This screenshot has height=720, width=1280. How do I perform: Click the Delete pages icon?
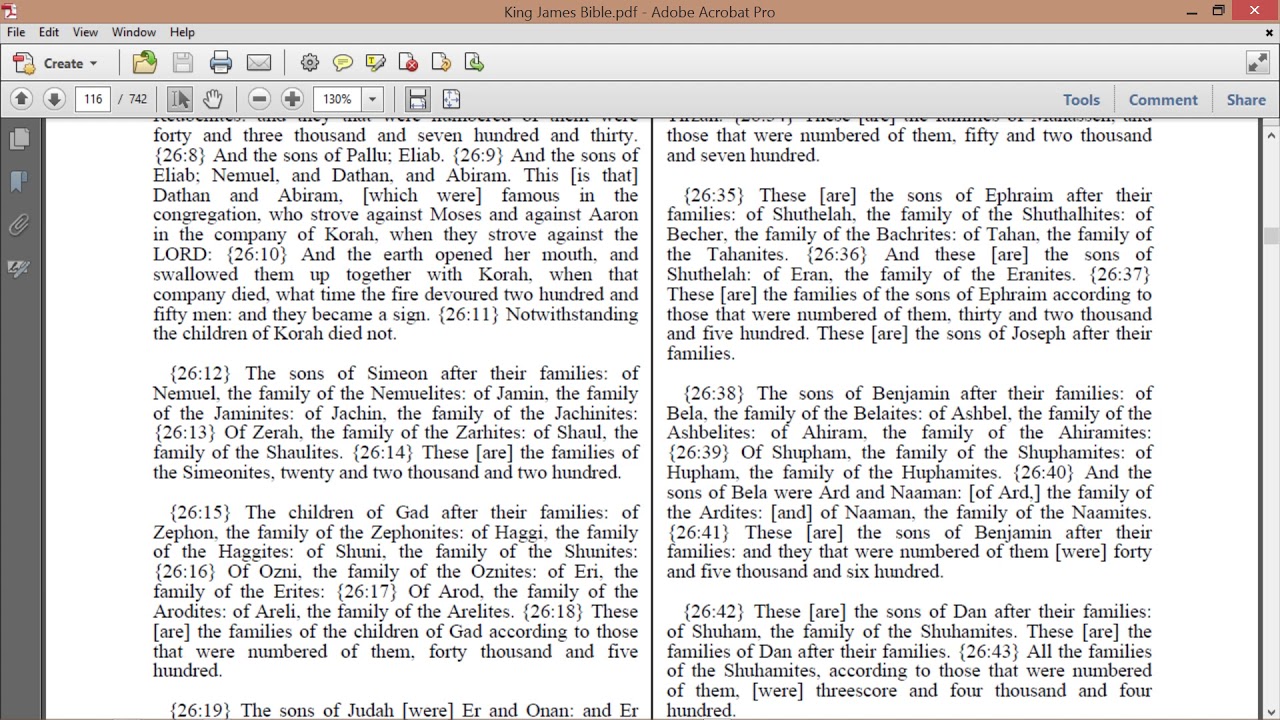[x=409, y=63]
